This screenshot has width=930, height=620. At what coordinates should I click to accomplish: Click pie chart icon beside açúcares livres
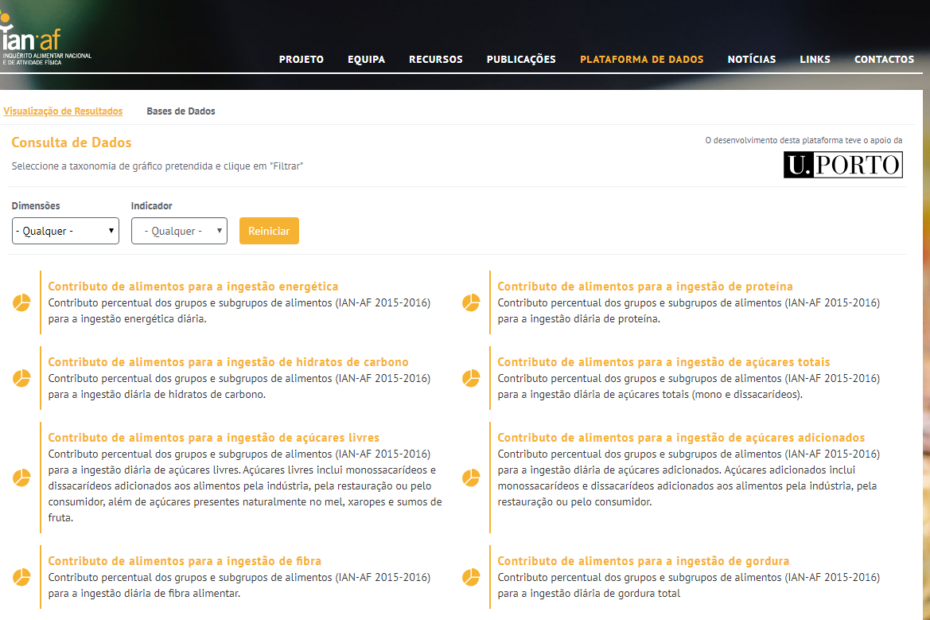[x=21, y=478]
